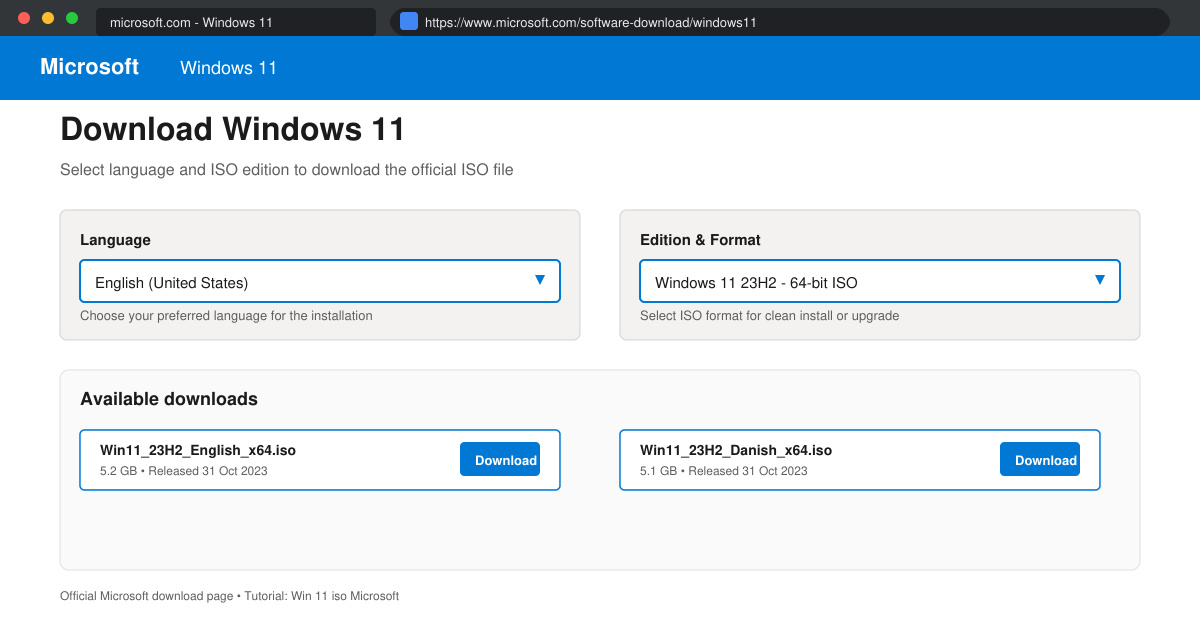1200x630 pixels.
Task: Click the '5.2 GB • Released 31 Oct 2023' text
Action: [184, 471]
